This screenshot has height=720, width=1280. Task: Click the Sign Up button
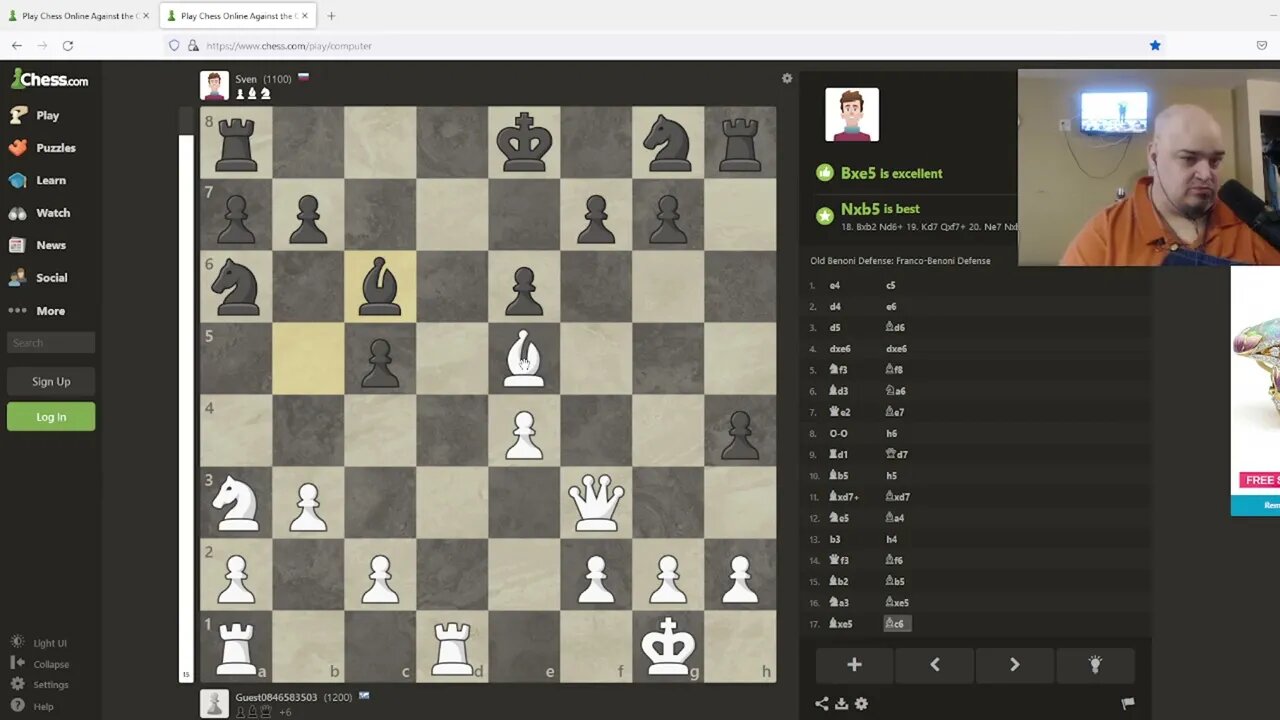coord(51,381)
